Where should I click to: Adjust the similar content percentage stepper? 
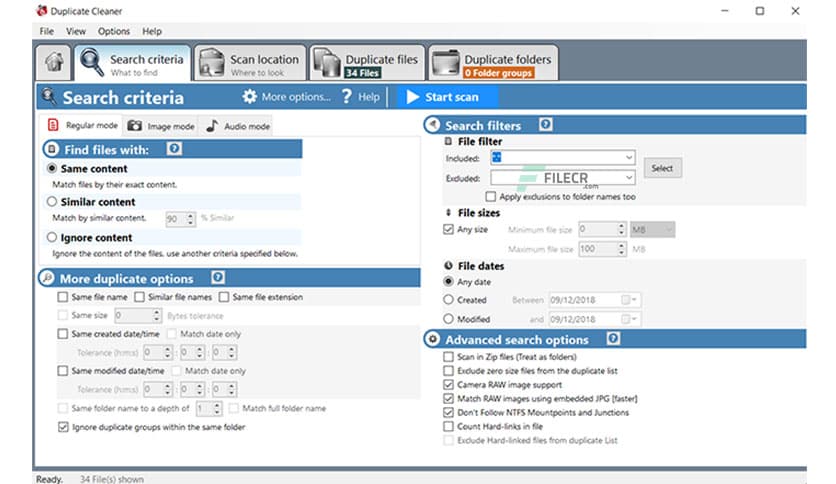tap(190, 219)
